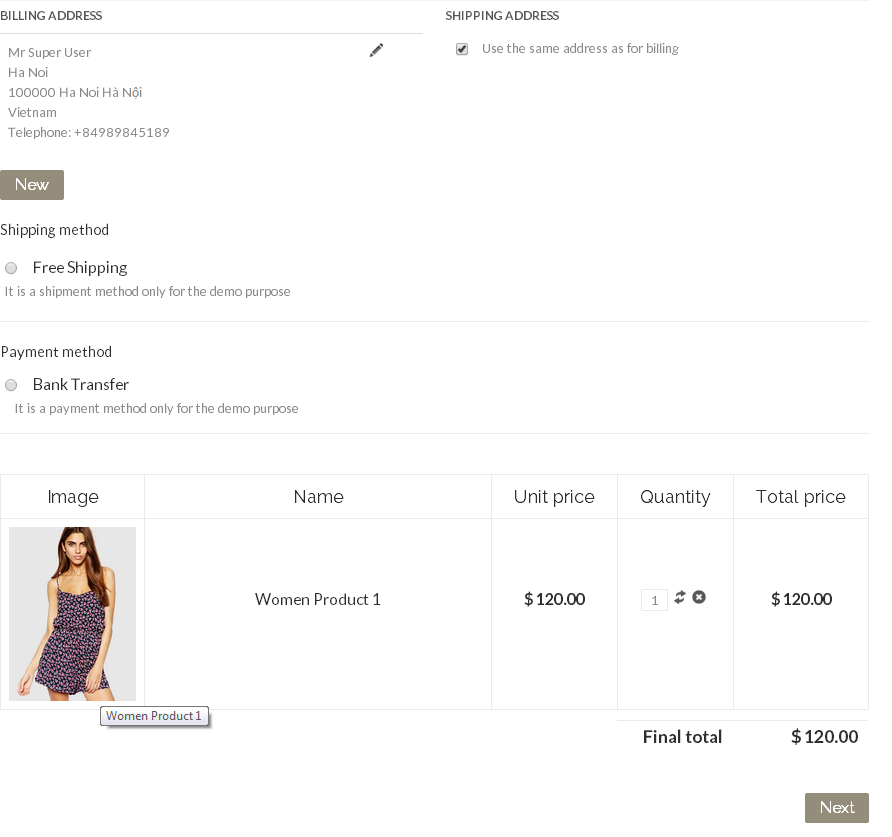Click the Final total $120.00 amount
The height and width of the screenshot is (837, 892).
tap(824, 737)
